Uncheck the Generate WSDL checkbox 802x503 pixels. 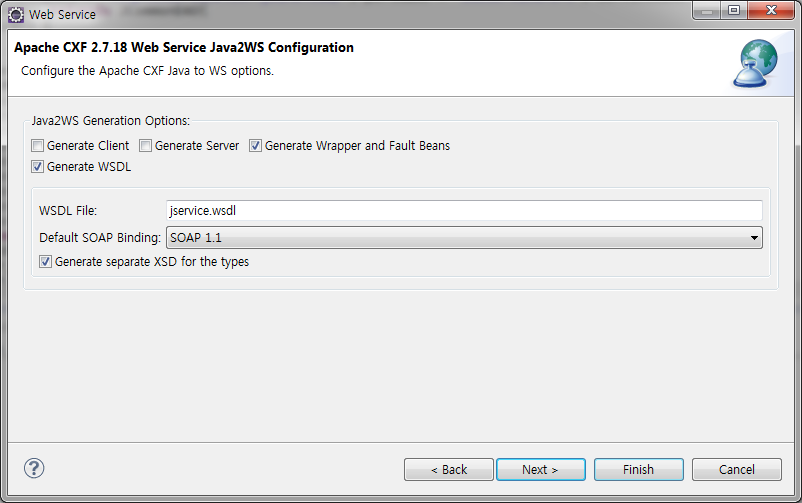point(37,167)
